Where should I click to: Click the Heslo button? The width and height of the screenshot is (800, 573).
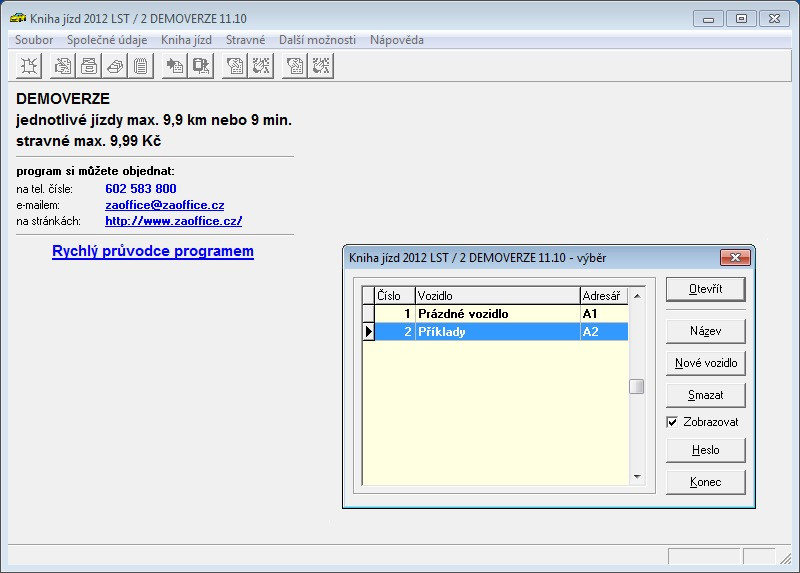pyautogui.click(x=706, y=450)
